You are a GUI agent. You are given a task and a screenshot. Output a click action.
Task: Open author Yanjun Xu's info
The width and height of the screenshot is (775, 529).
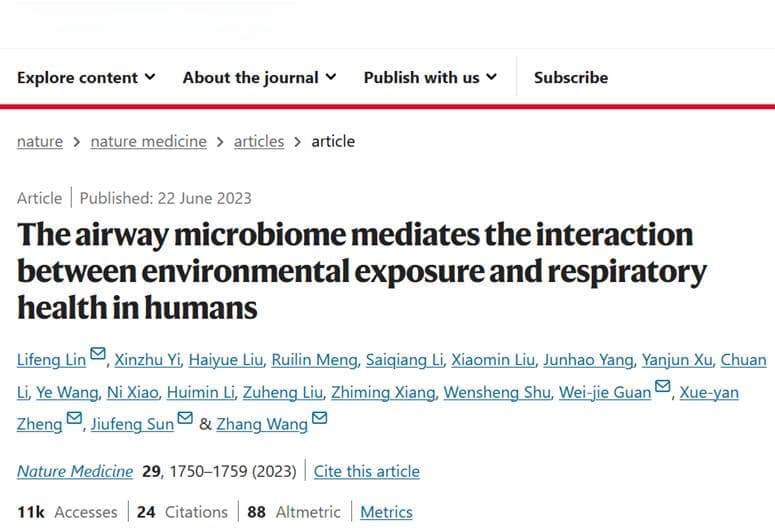677,360
